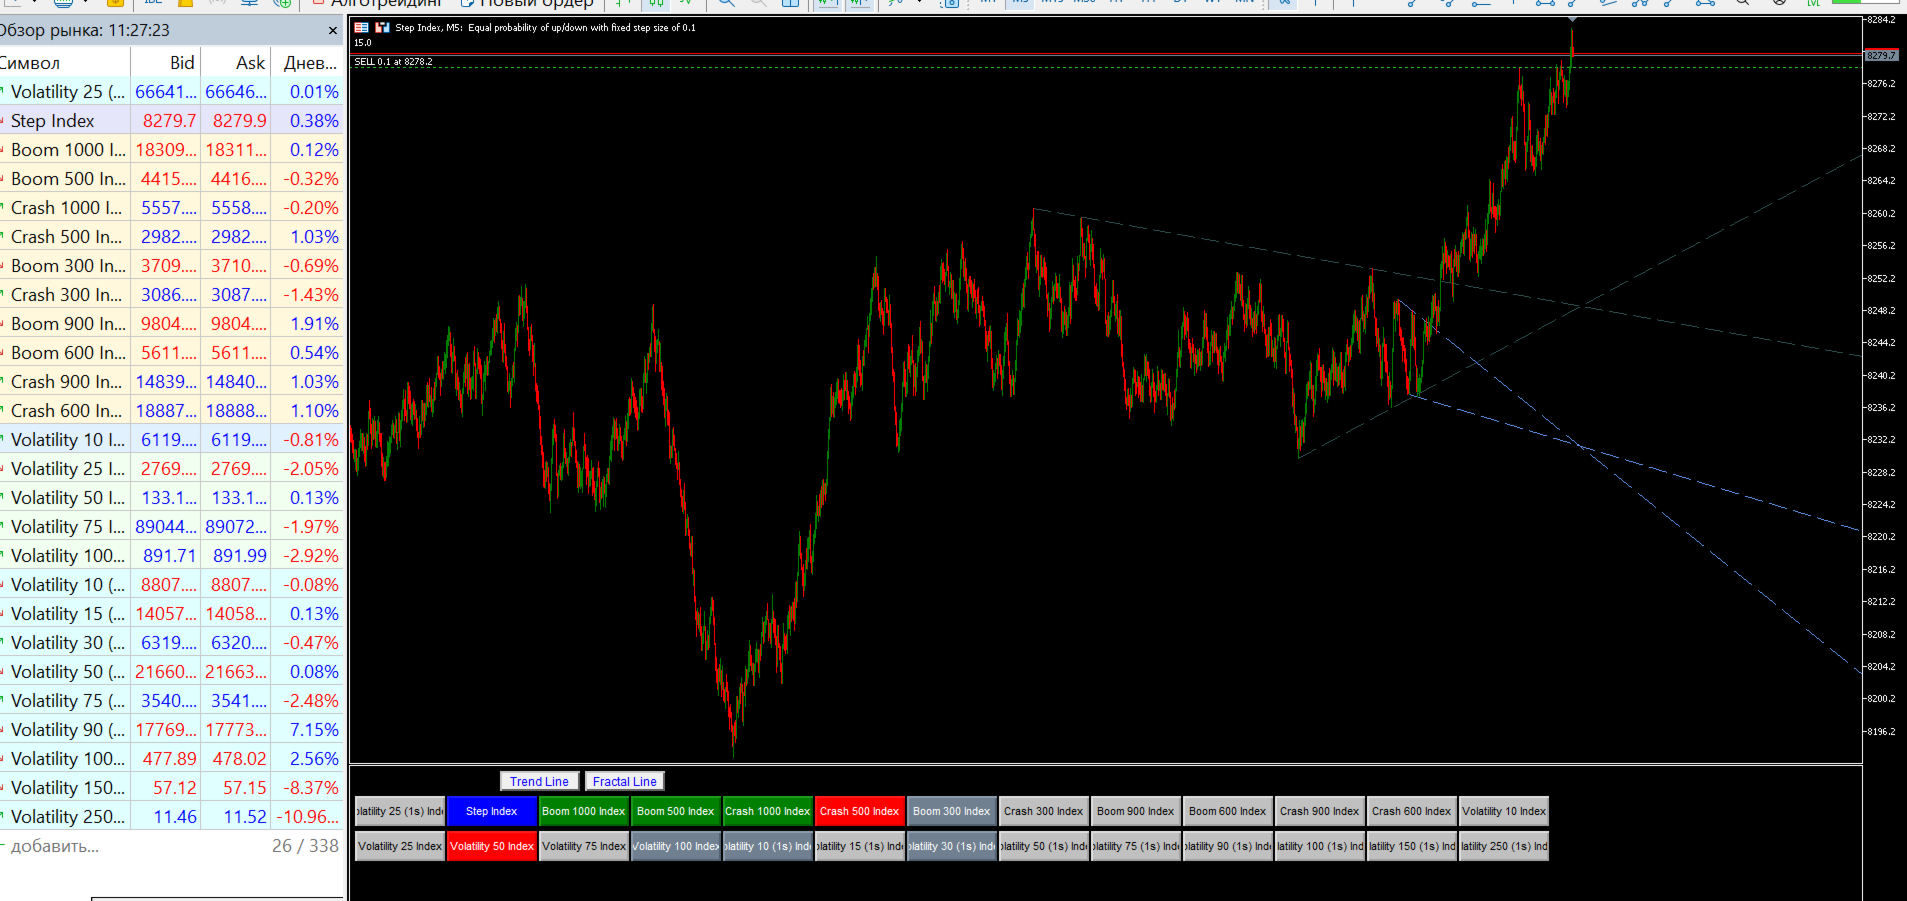The width and height of the screenshot is (1907, 901).
Task: Select the 'Boom 500 In...' Market Watch row
Action: 172,178
